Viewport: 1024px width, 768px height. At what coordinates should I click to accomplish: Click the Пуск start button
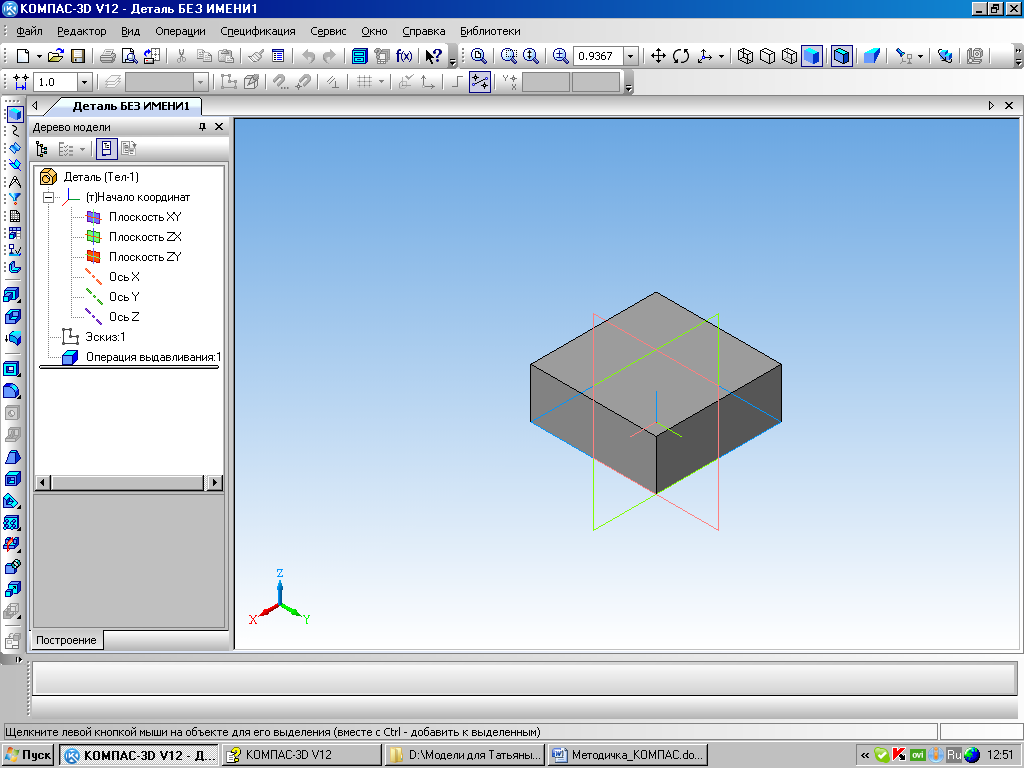click(28, 755)
